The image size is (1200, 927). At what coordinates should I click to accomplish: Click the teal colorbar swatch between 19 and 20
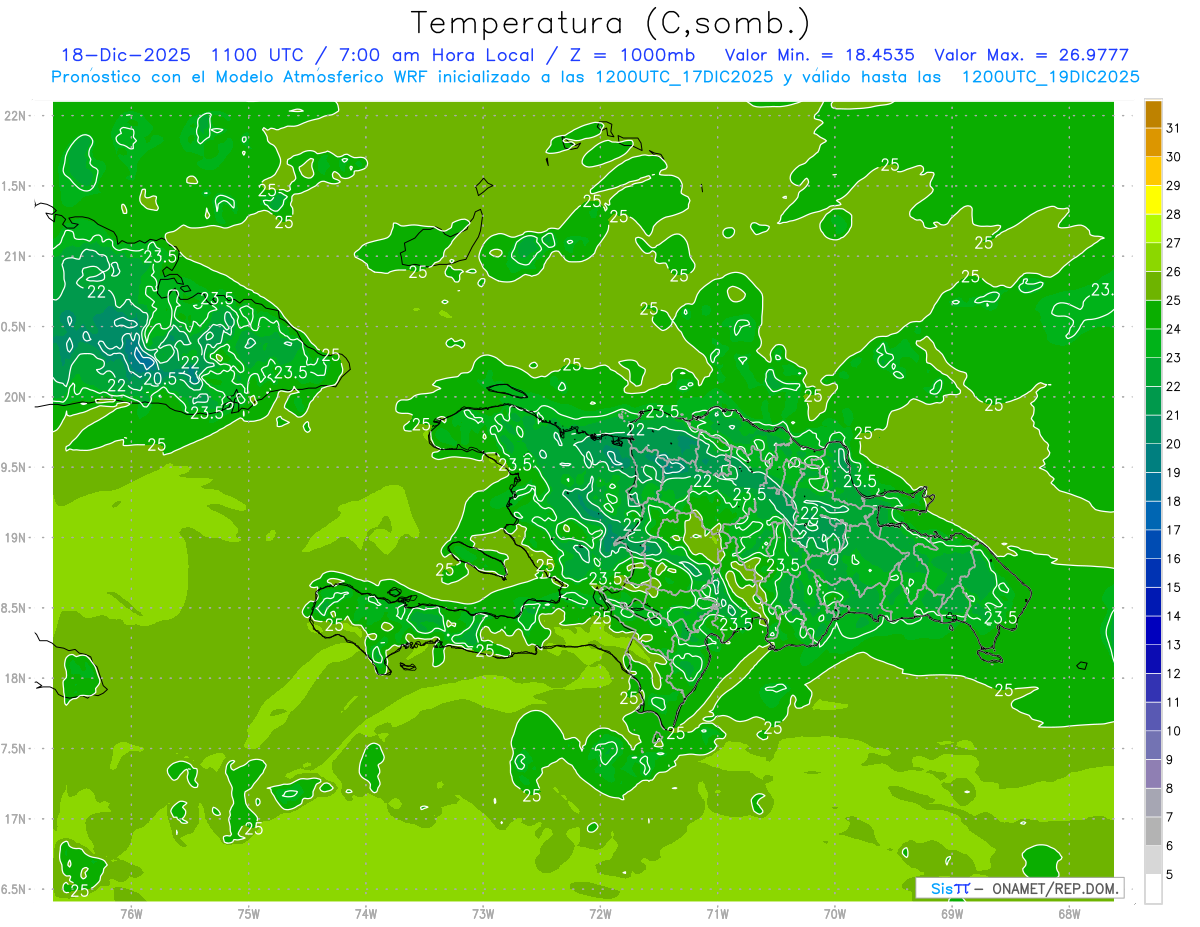click(1153, 459)
